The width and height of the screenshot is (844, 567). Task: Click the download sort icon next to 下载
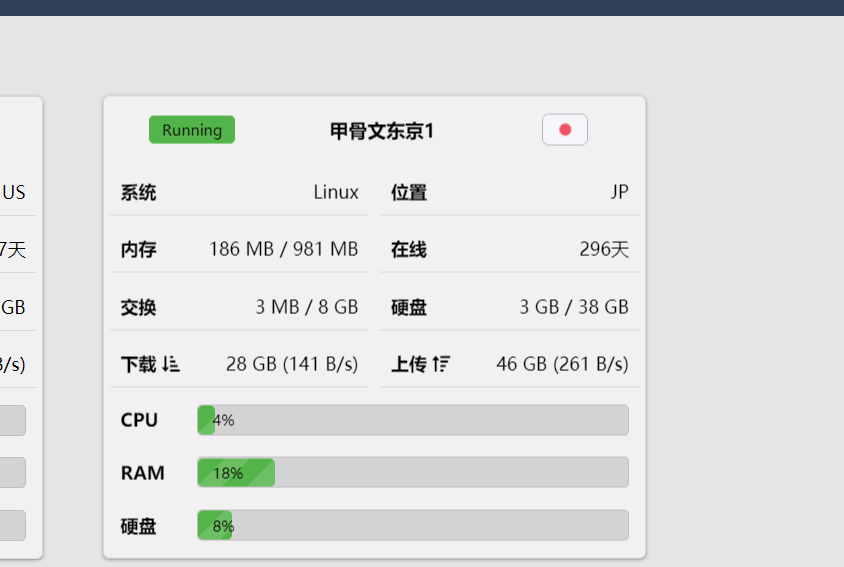click(x=171, y=364)
